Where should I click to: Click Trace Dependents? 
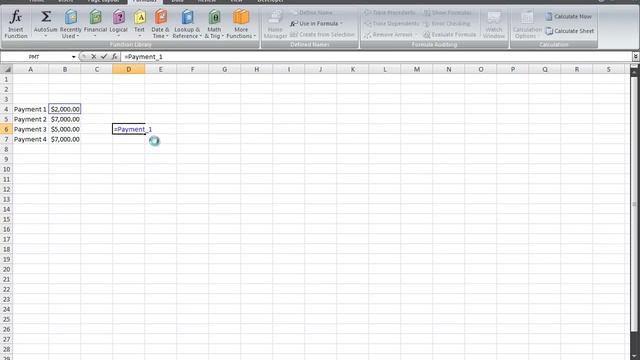pos(391,24)
